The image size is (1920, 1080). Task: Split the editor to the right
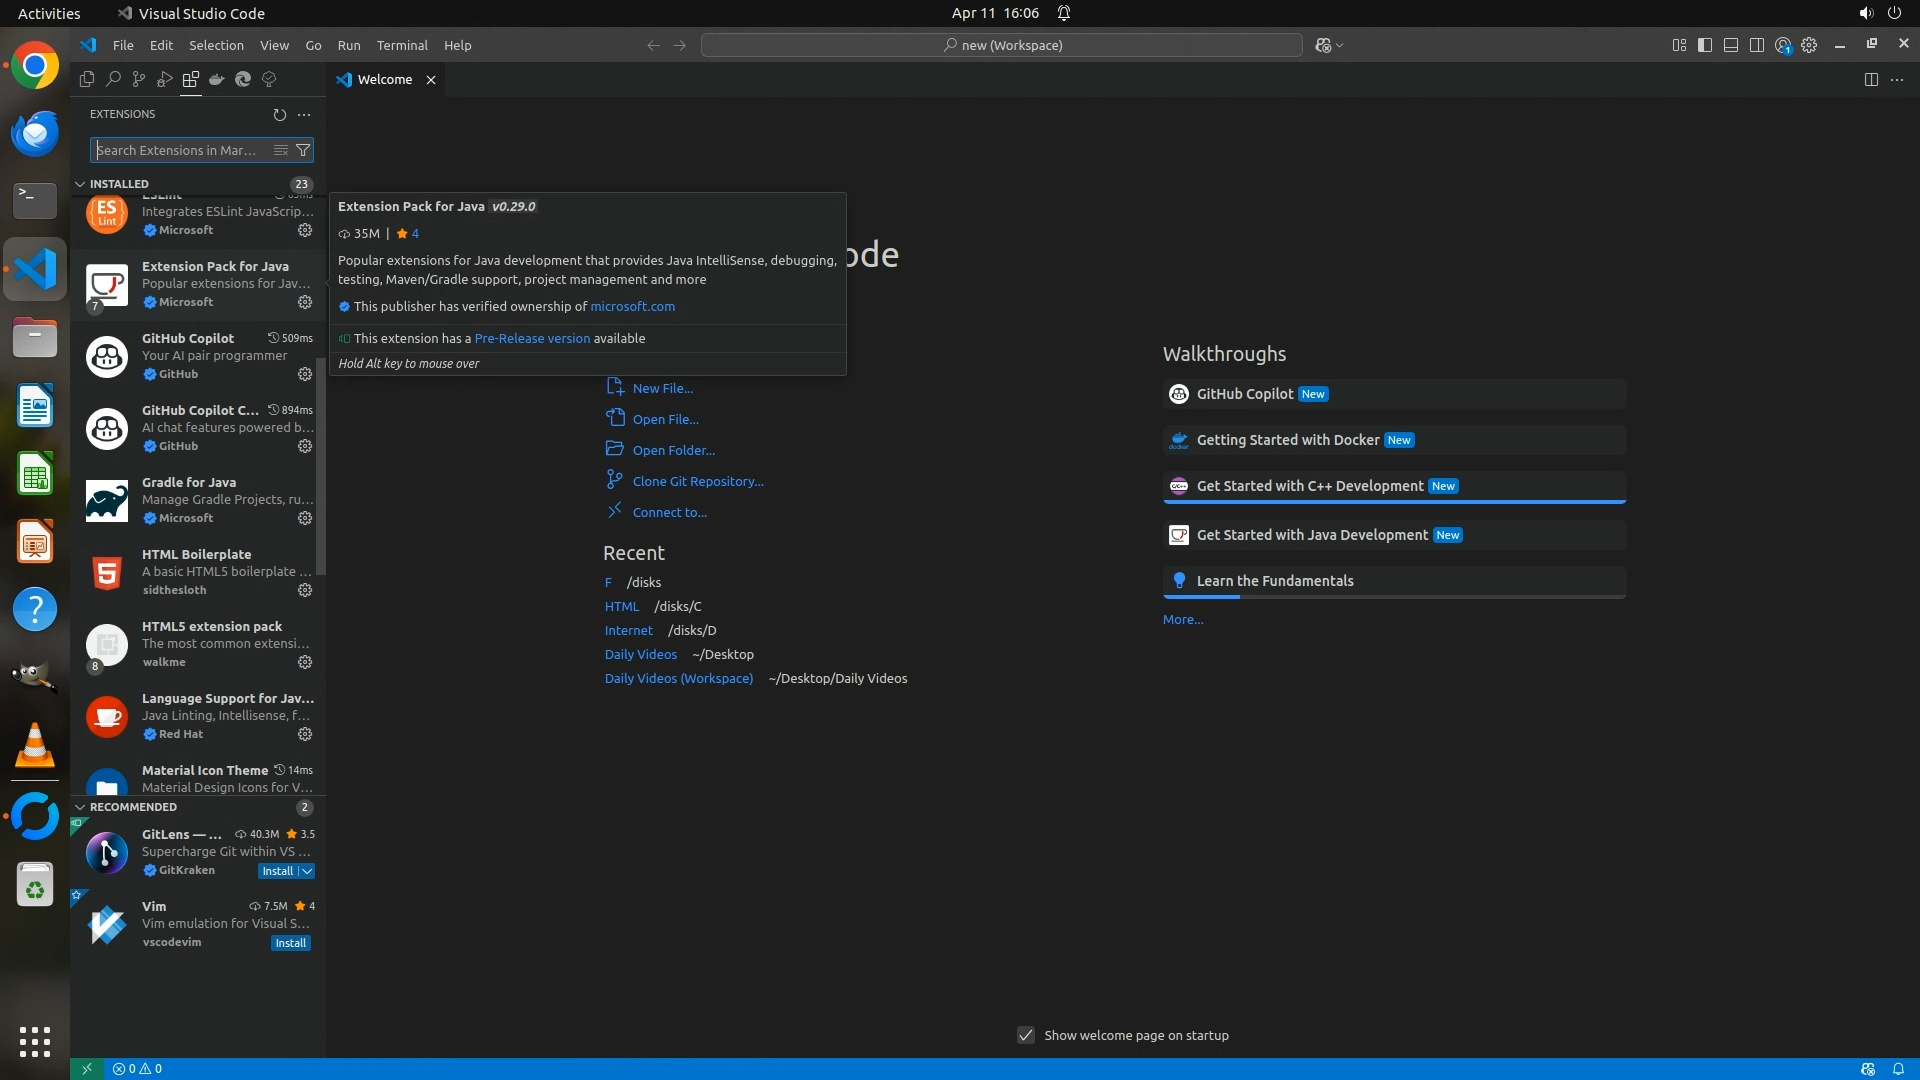click(1871, 79)
